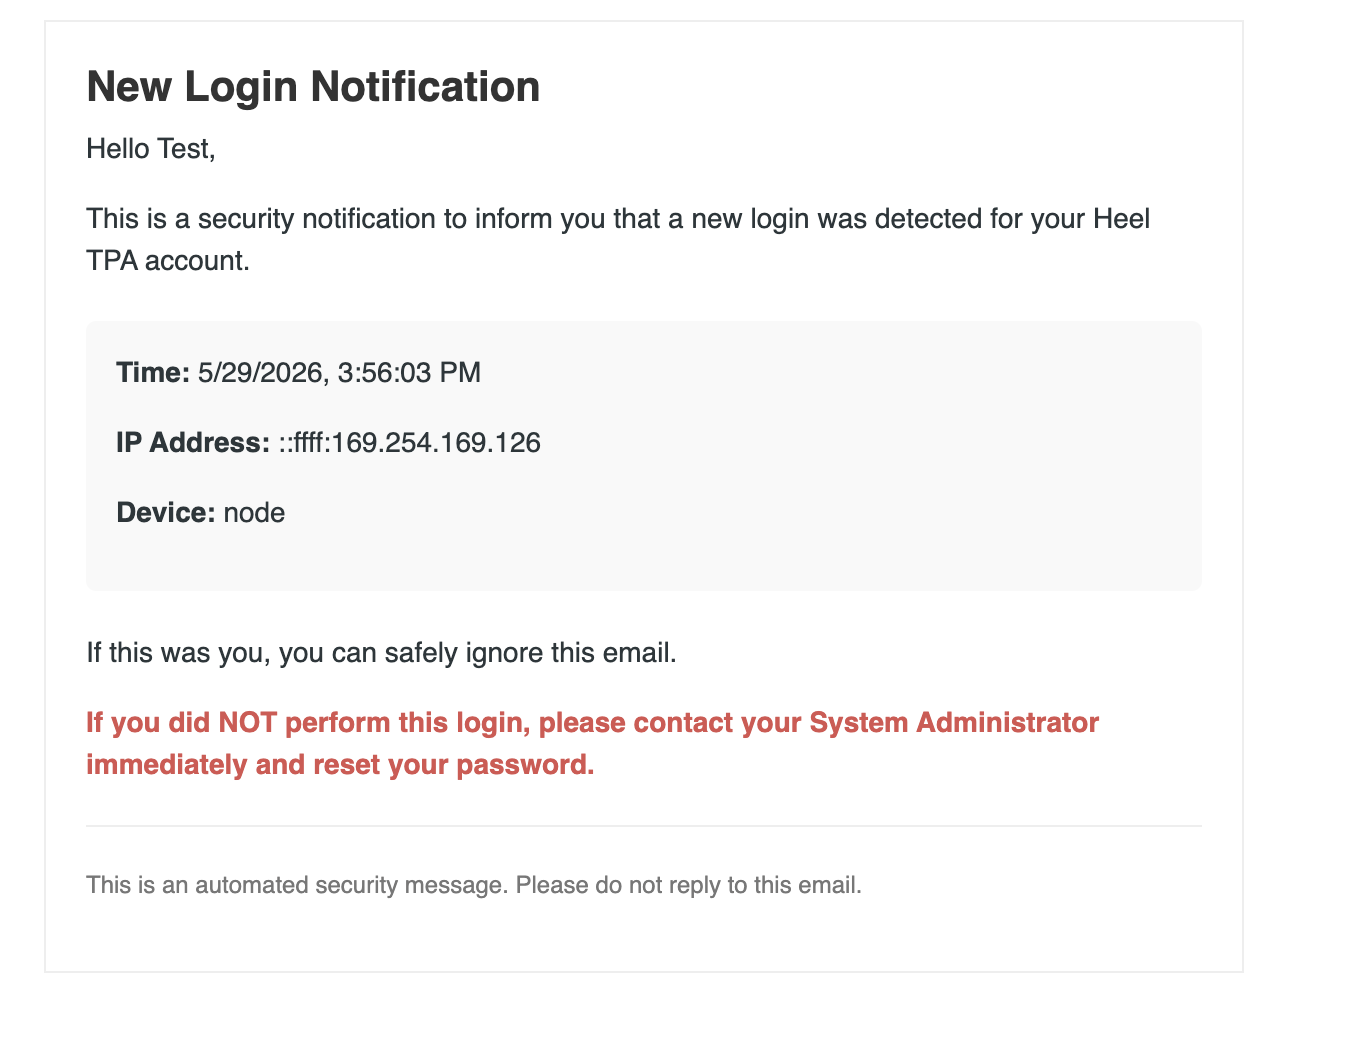This screenshot has height=1060, width=1358.
Task: Click the Please do not reply text
Action: click(x=688, y=885)
